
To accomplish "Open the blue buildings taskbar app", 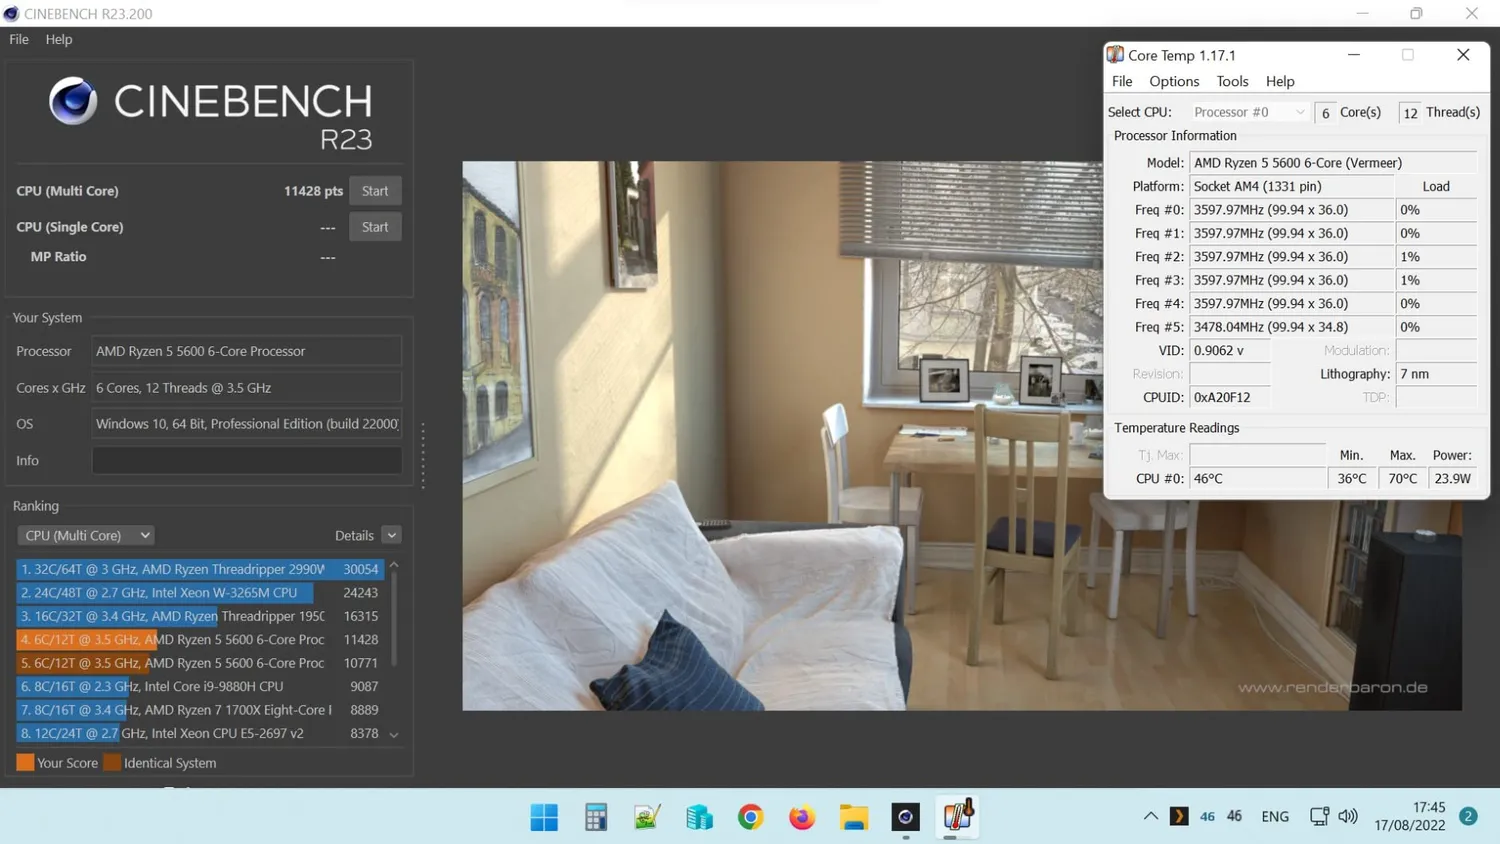I will pos(699,817).
